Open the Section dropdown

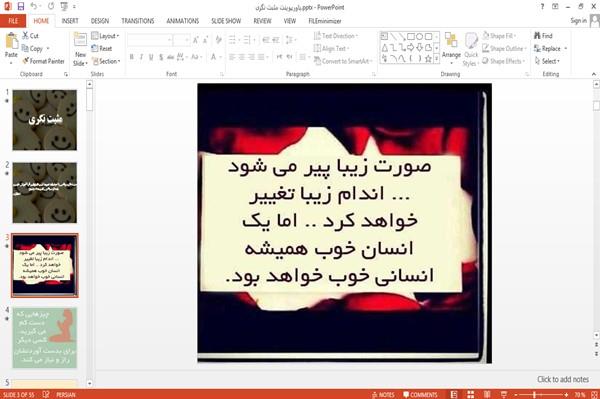(x=106, y=61)
